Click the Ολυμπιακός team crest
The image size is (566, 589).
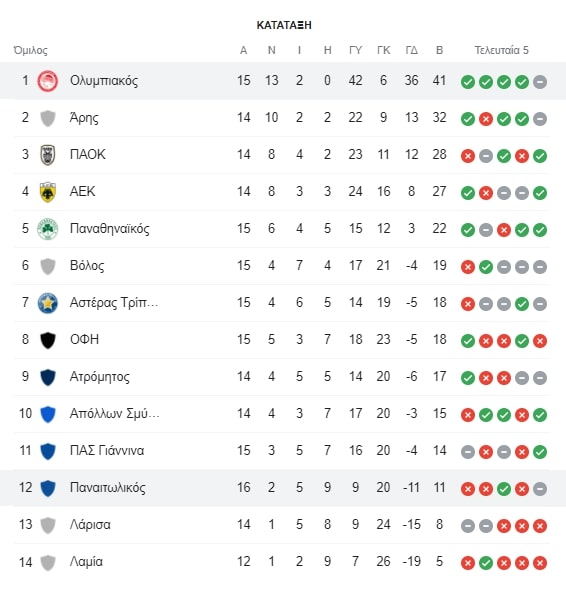point(48,81)
